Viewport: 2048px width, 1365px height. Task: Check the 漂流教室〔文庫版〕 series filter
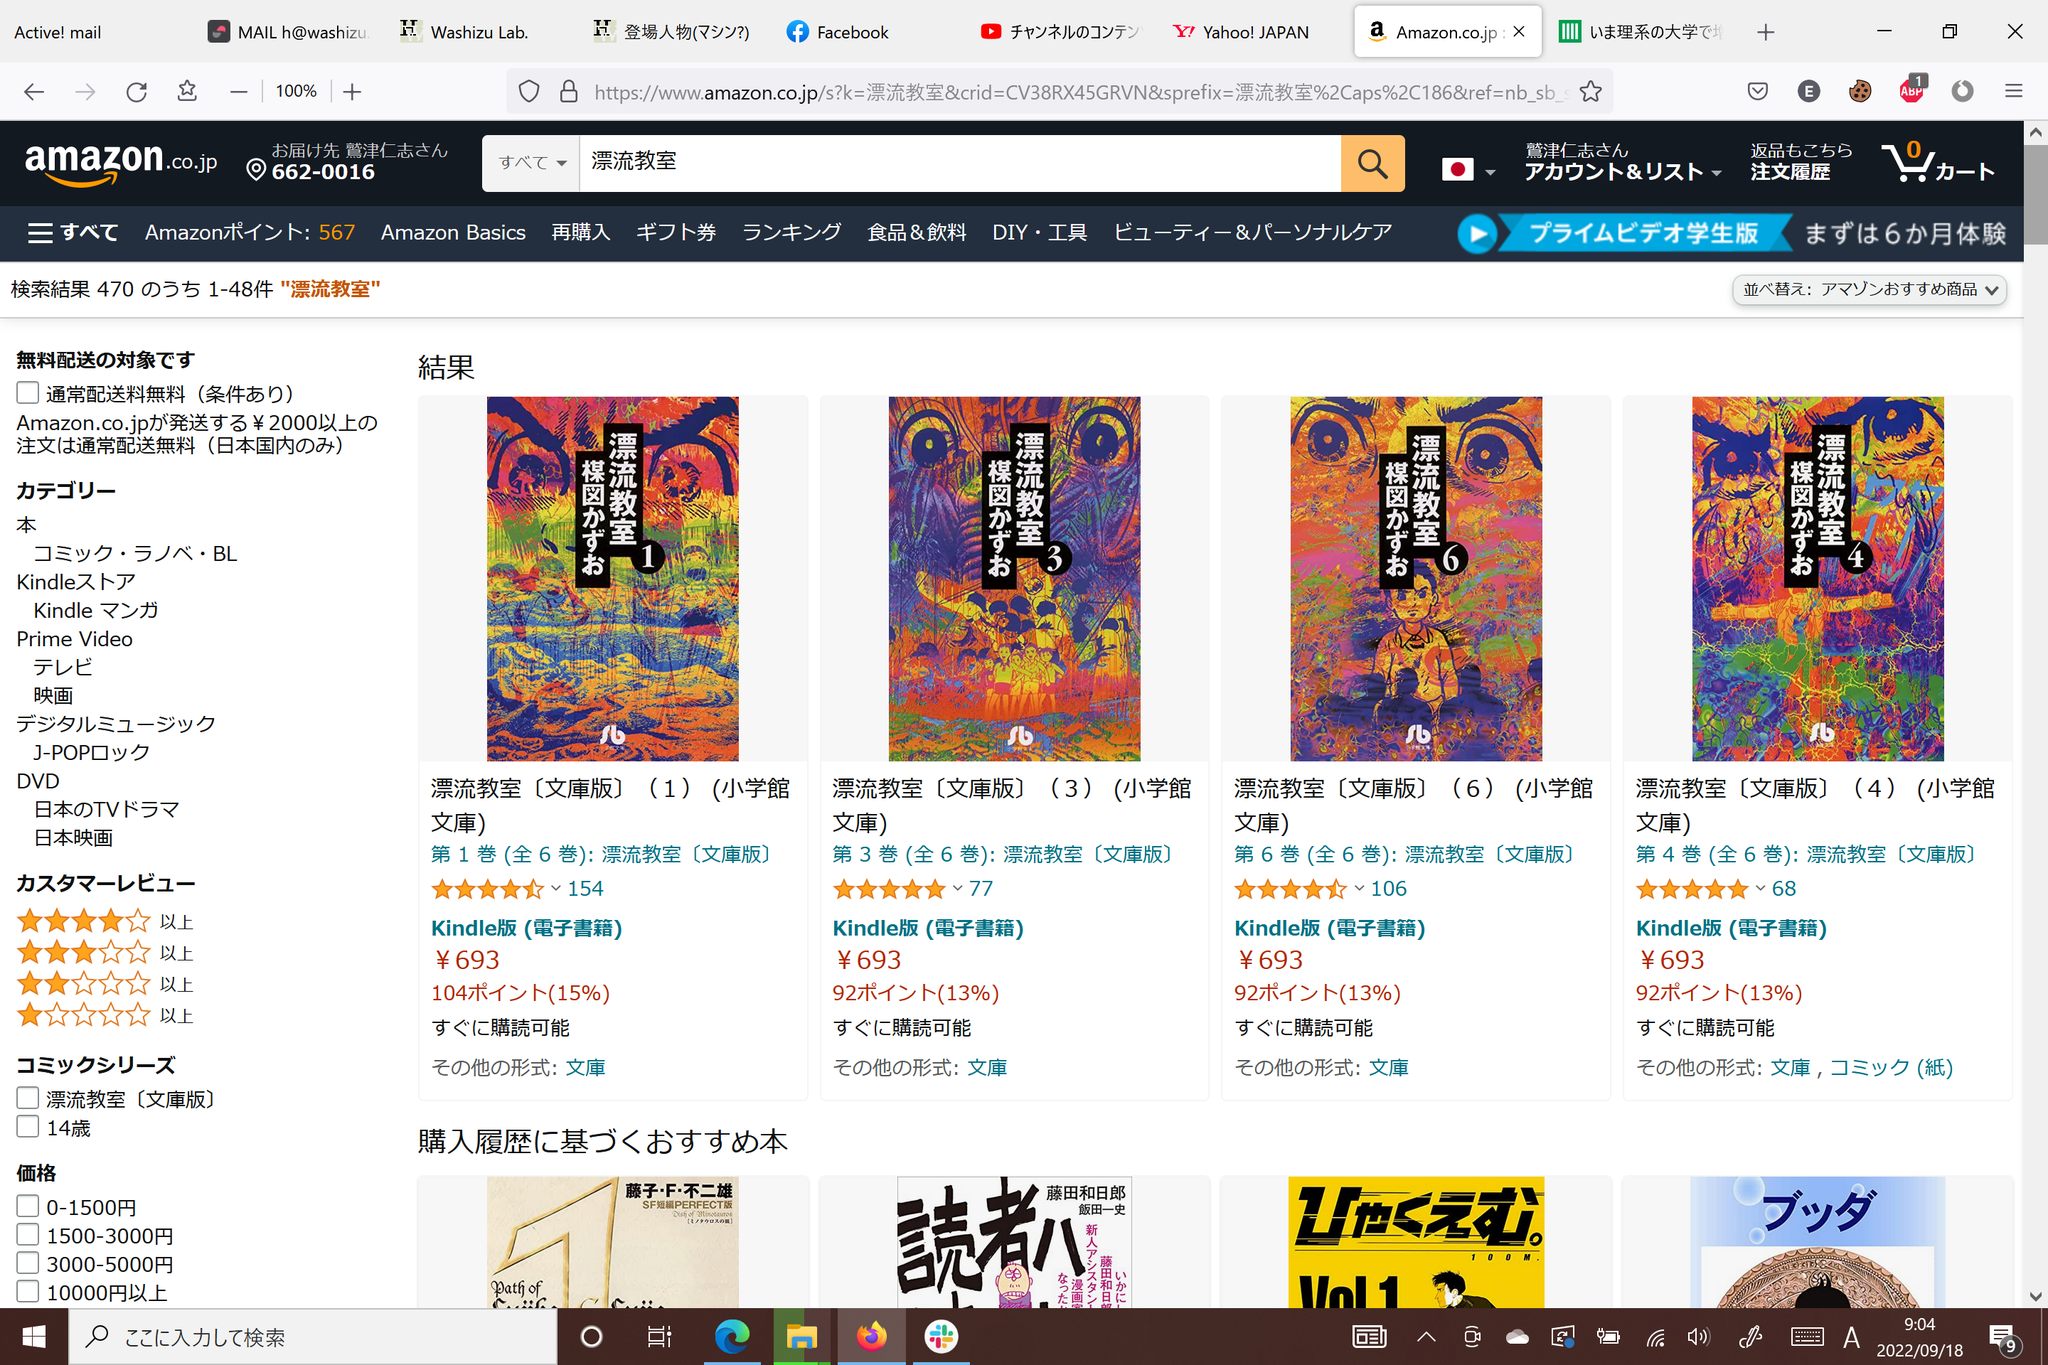pyautogui.click(x=28, y=1098)
